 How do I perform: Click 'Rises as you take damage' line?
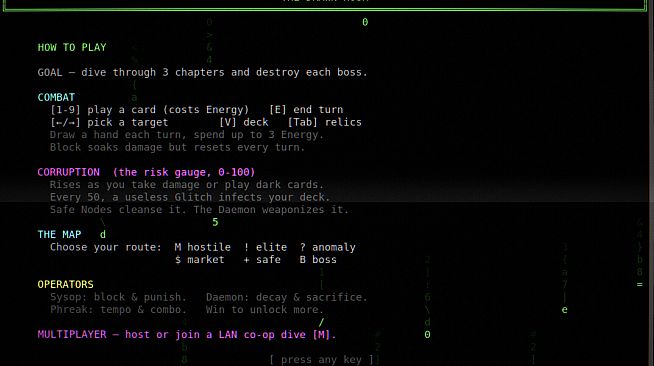186,185
